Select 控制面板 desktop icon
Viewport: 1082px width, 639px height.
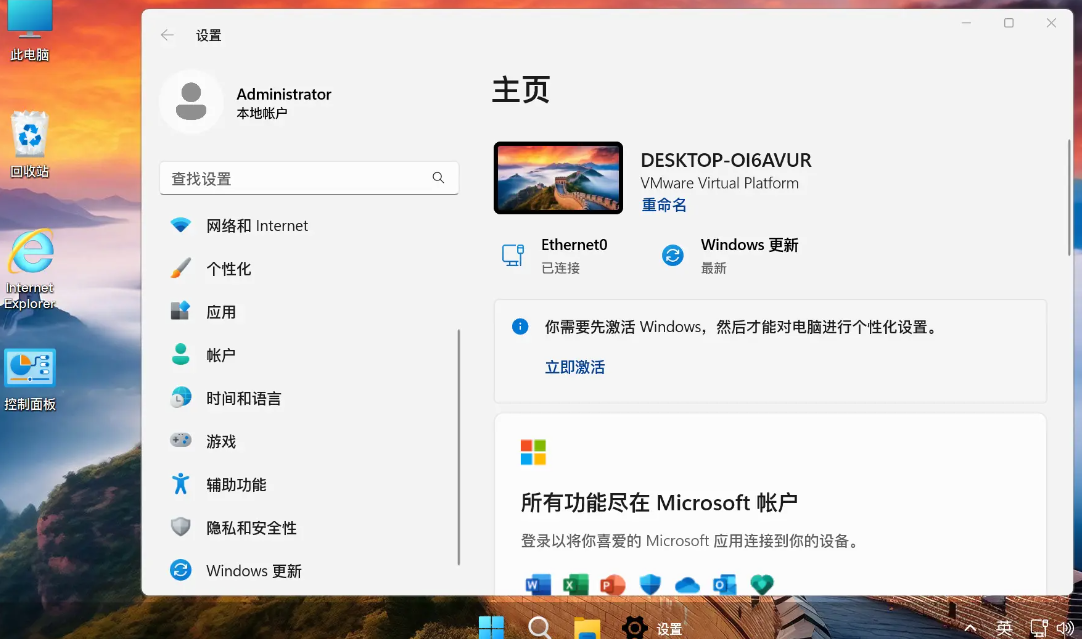pos(30,381)
